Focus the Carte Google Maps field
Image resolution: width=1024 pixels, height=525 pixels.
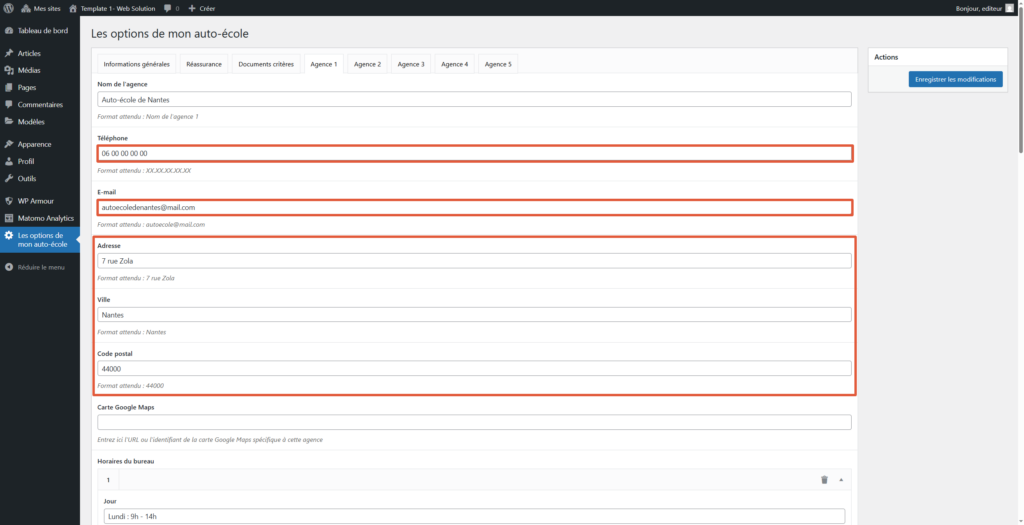coord(475,422)
